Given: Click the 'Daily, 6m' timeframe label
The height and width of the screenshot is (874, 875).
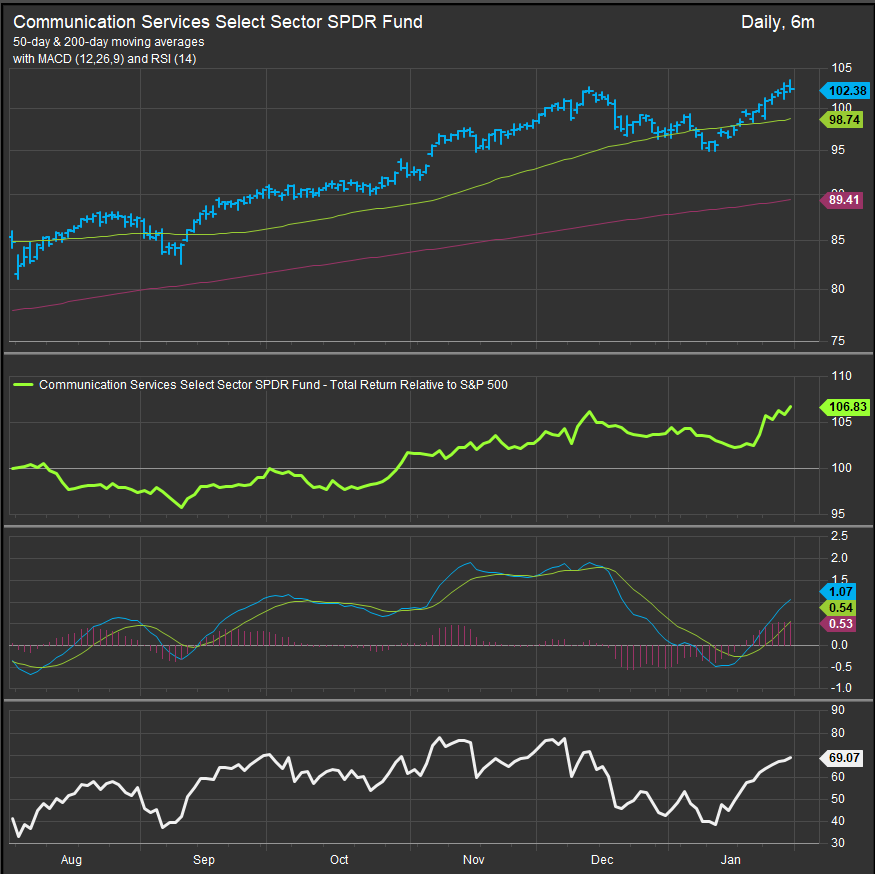Looking at the screenshot, I should coord(777,22).
